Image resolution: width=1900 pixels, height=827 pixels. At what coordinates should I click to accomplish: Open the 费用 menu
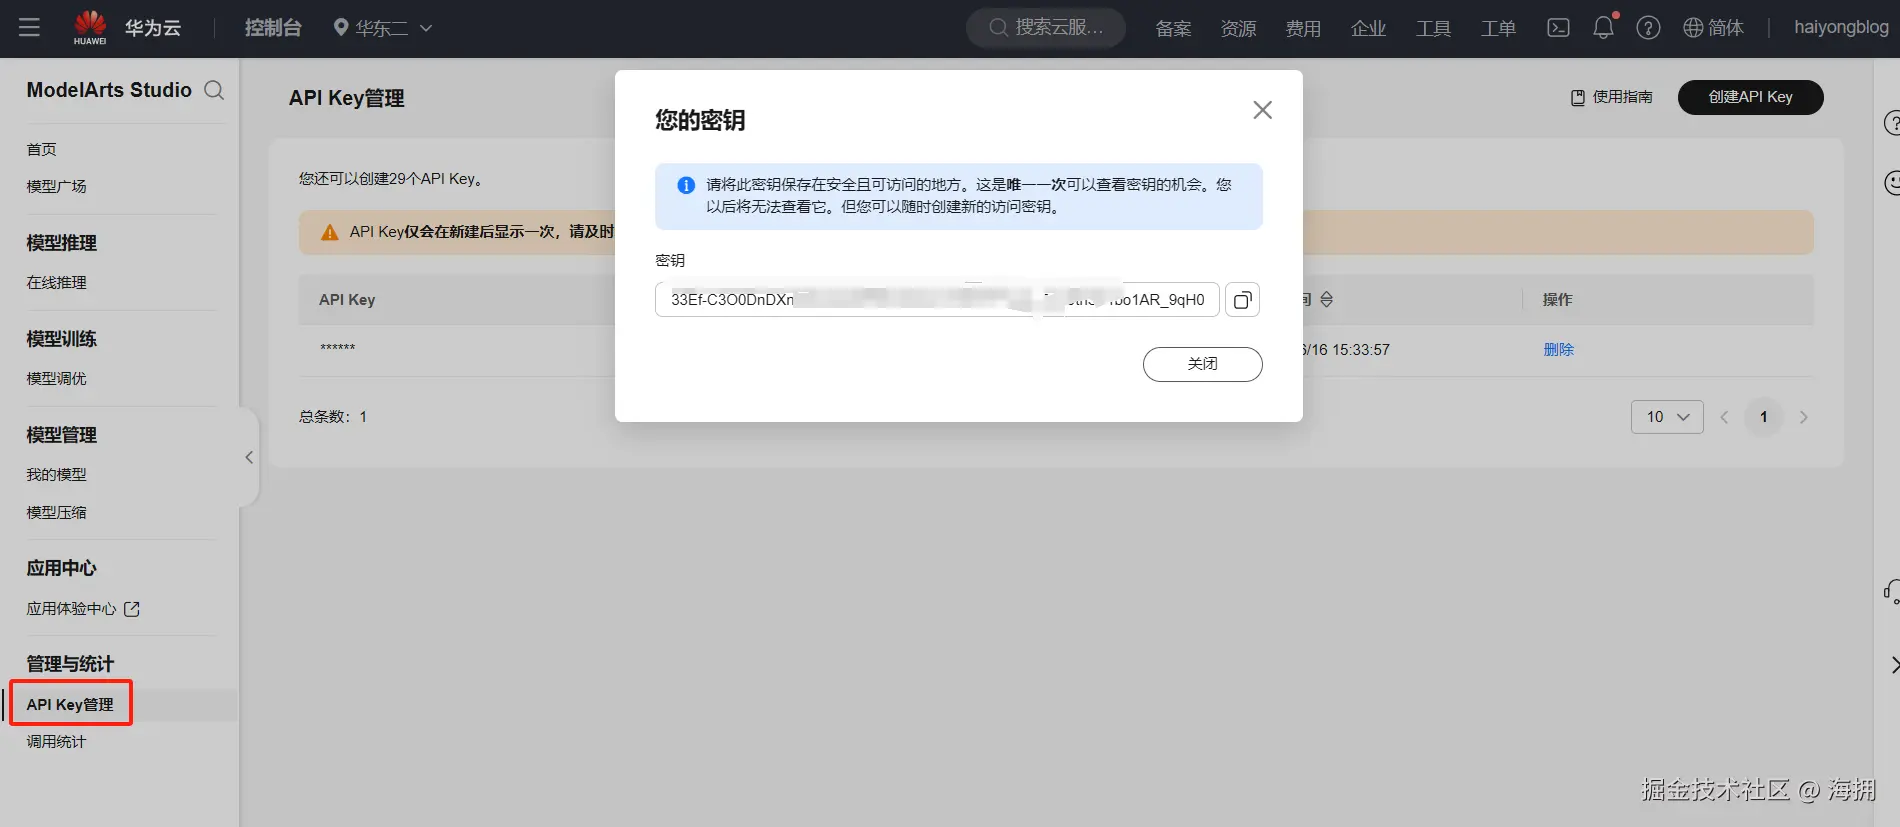click(x=1303, y=29)
